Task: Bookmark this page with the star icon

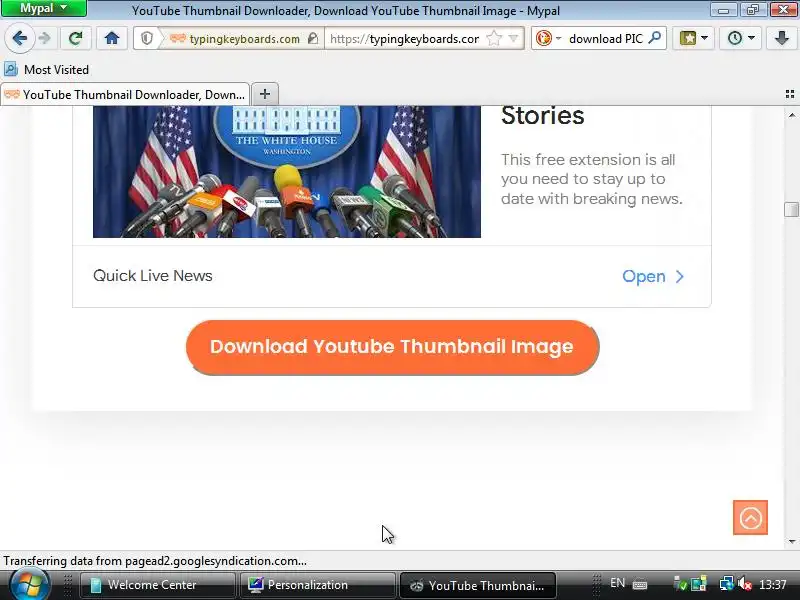Action: pos(494,38)
